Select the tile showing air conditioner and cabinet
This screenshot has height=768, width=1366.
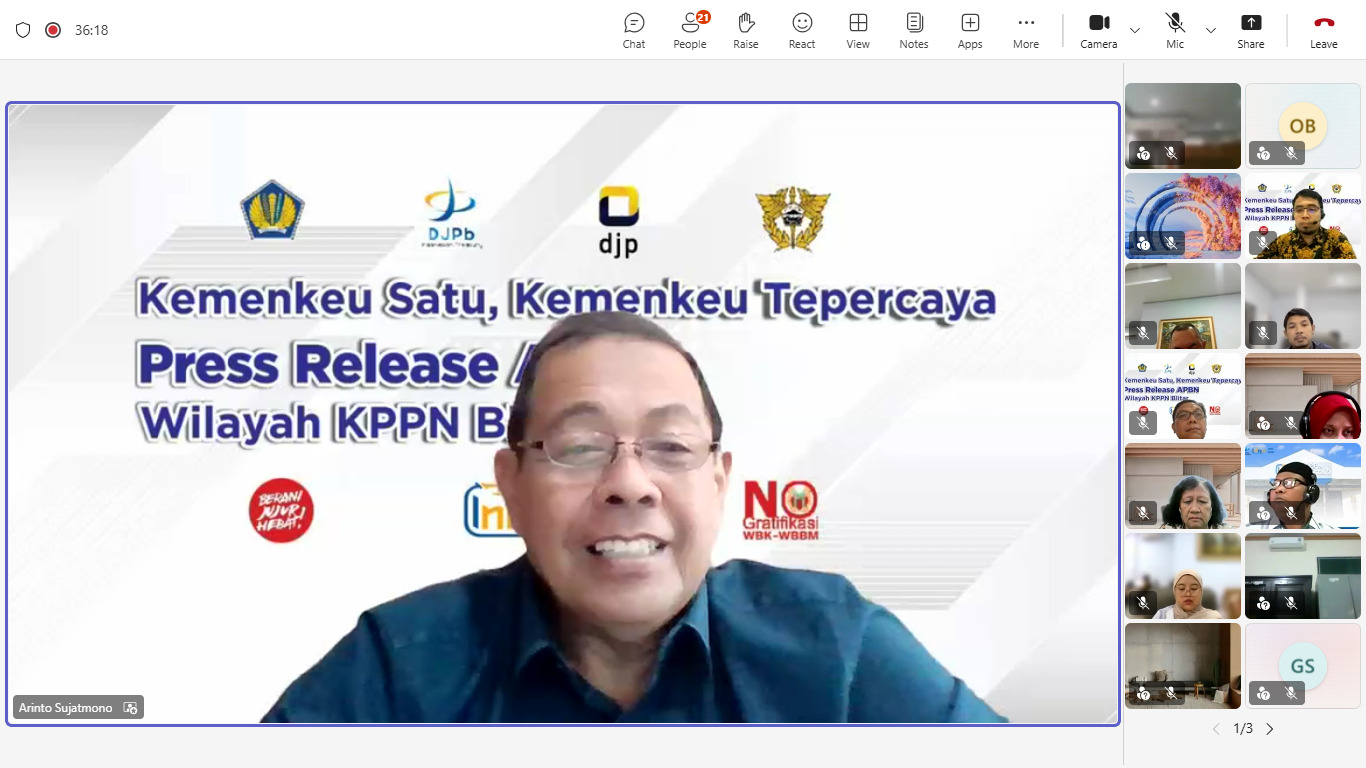tap(1303, 576)
